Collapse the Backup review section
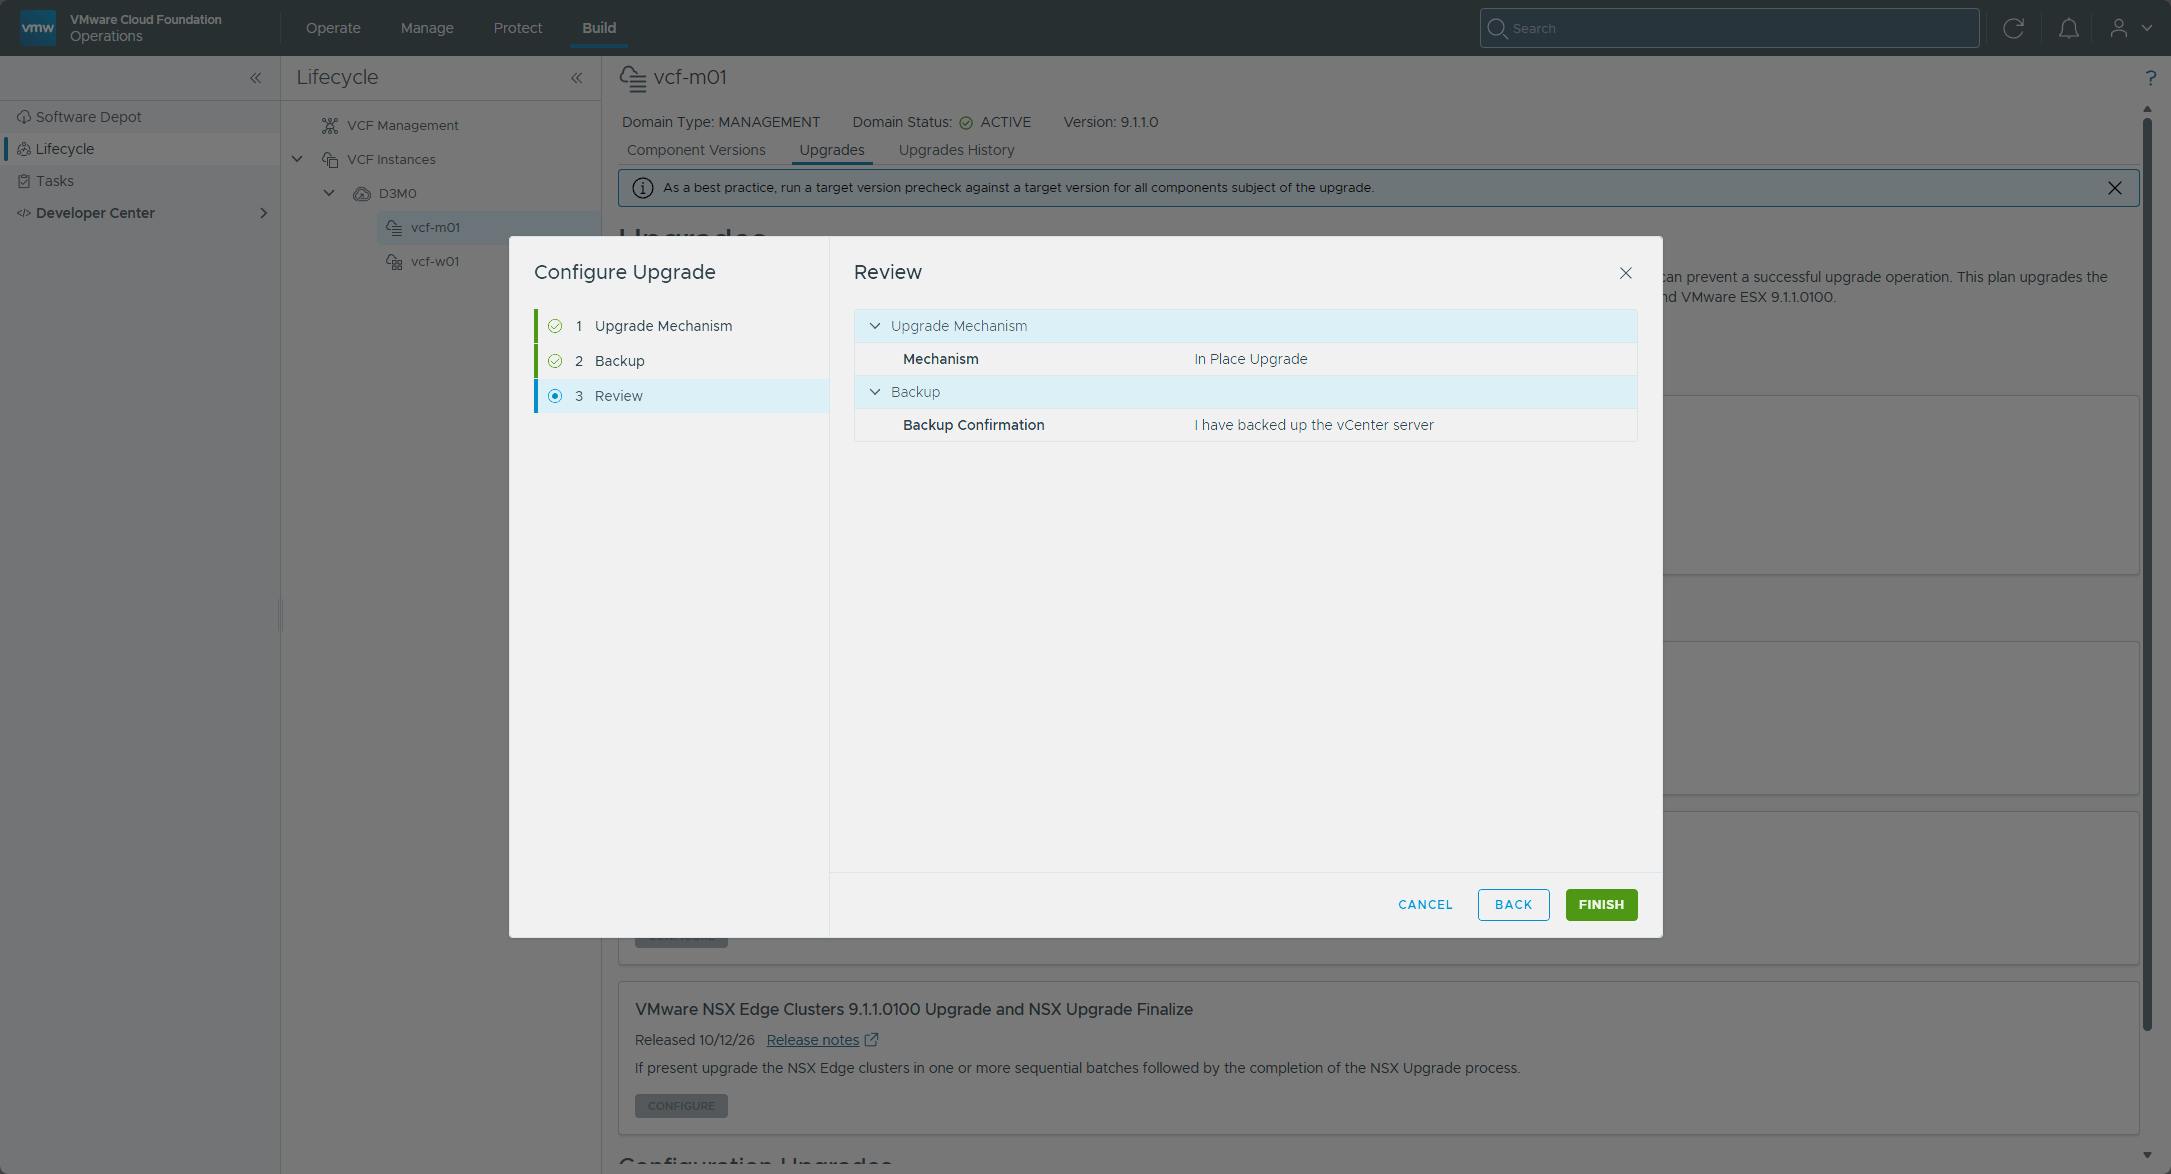The height and width of the screenshot is (1174, 2171). click(875, 392)
